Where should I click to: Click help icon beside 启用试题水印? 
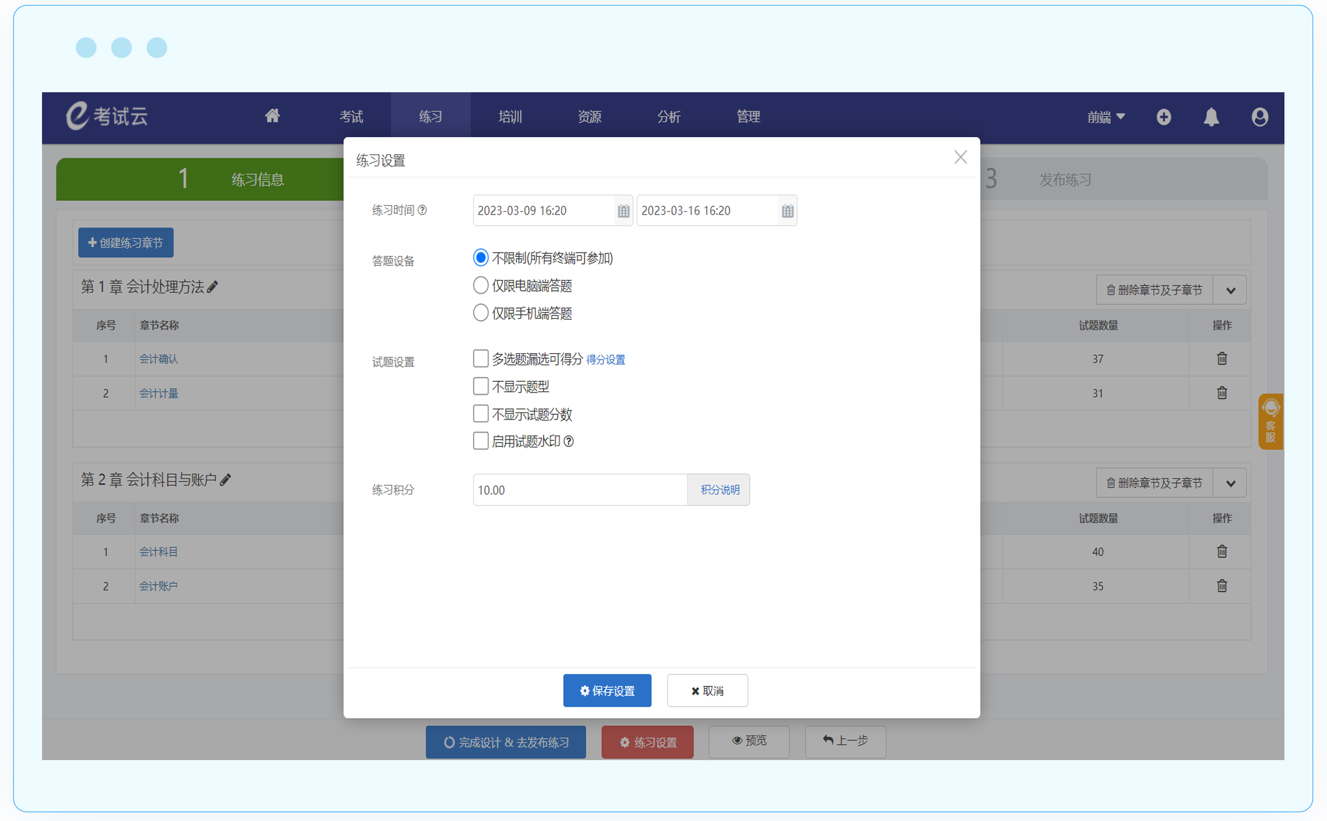click(x=569, y=441)
